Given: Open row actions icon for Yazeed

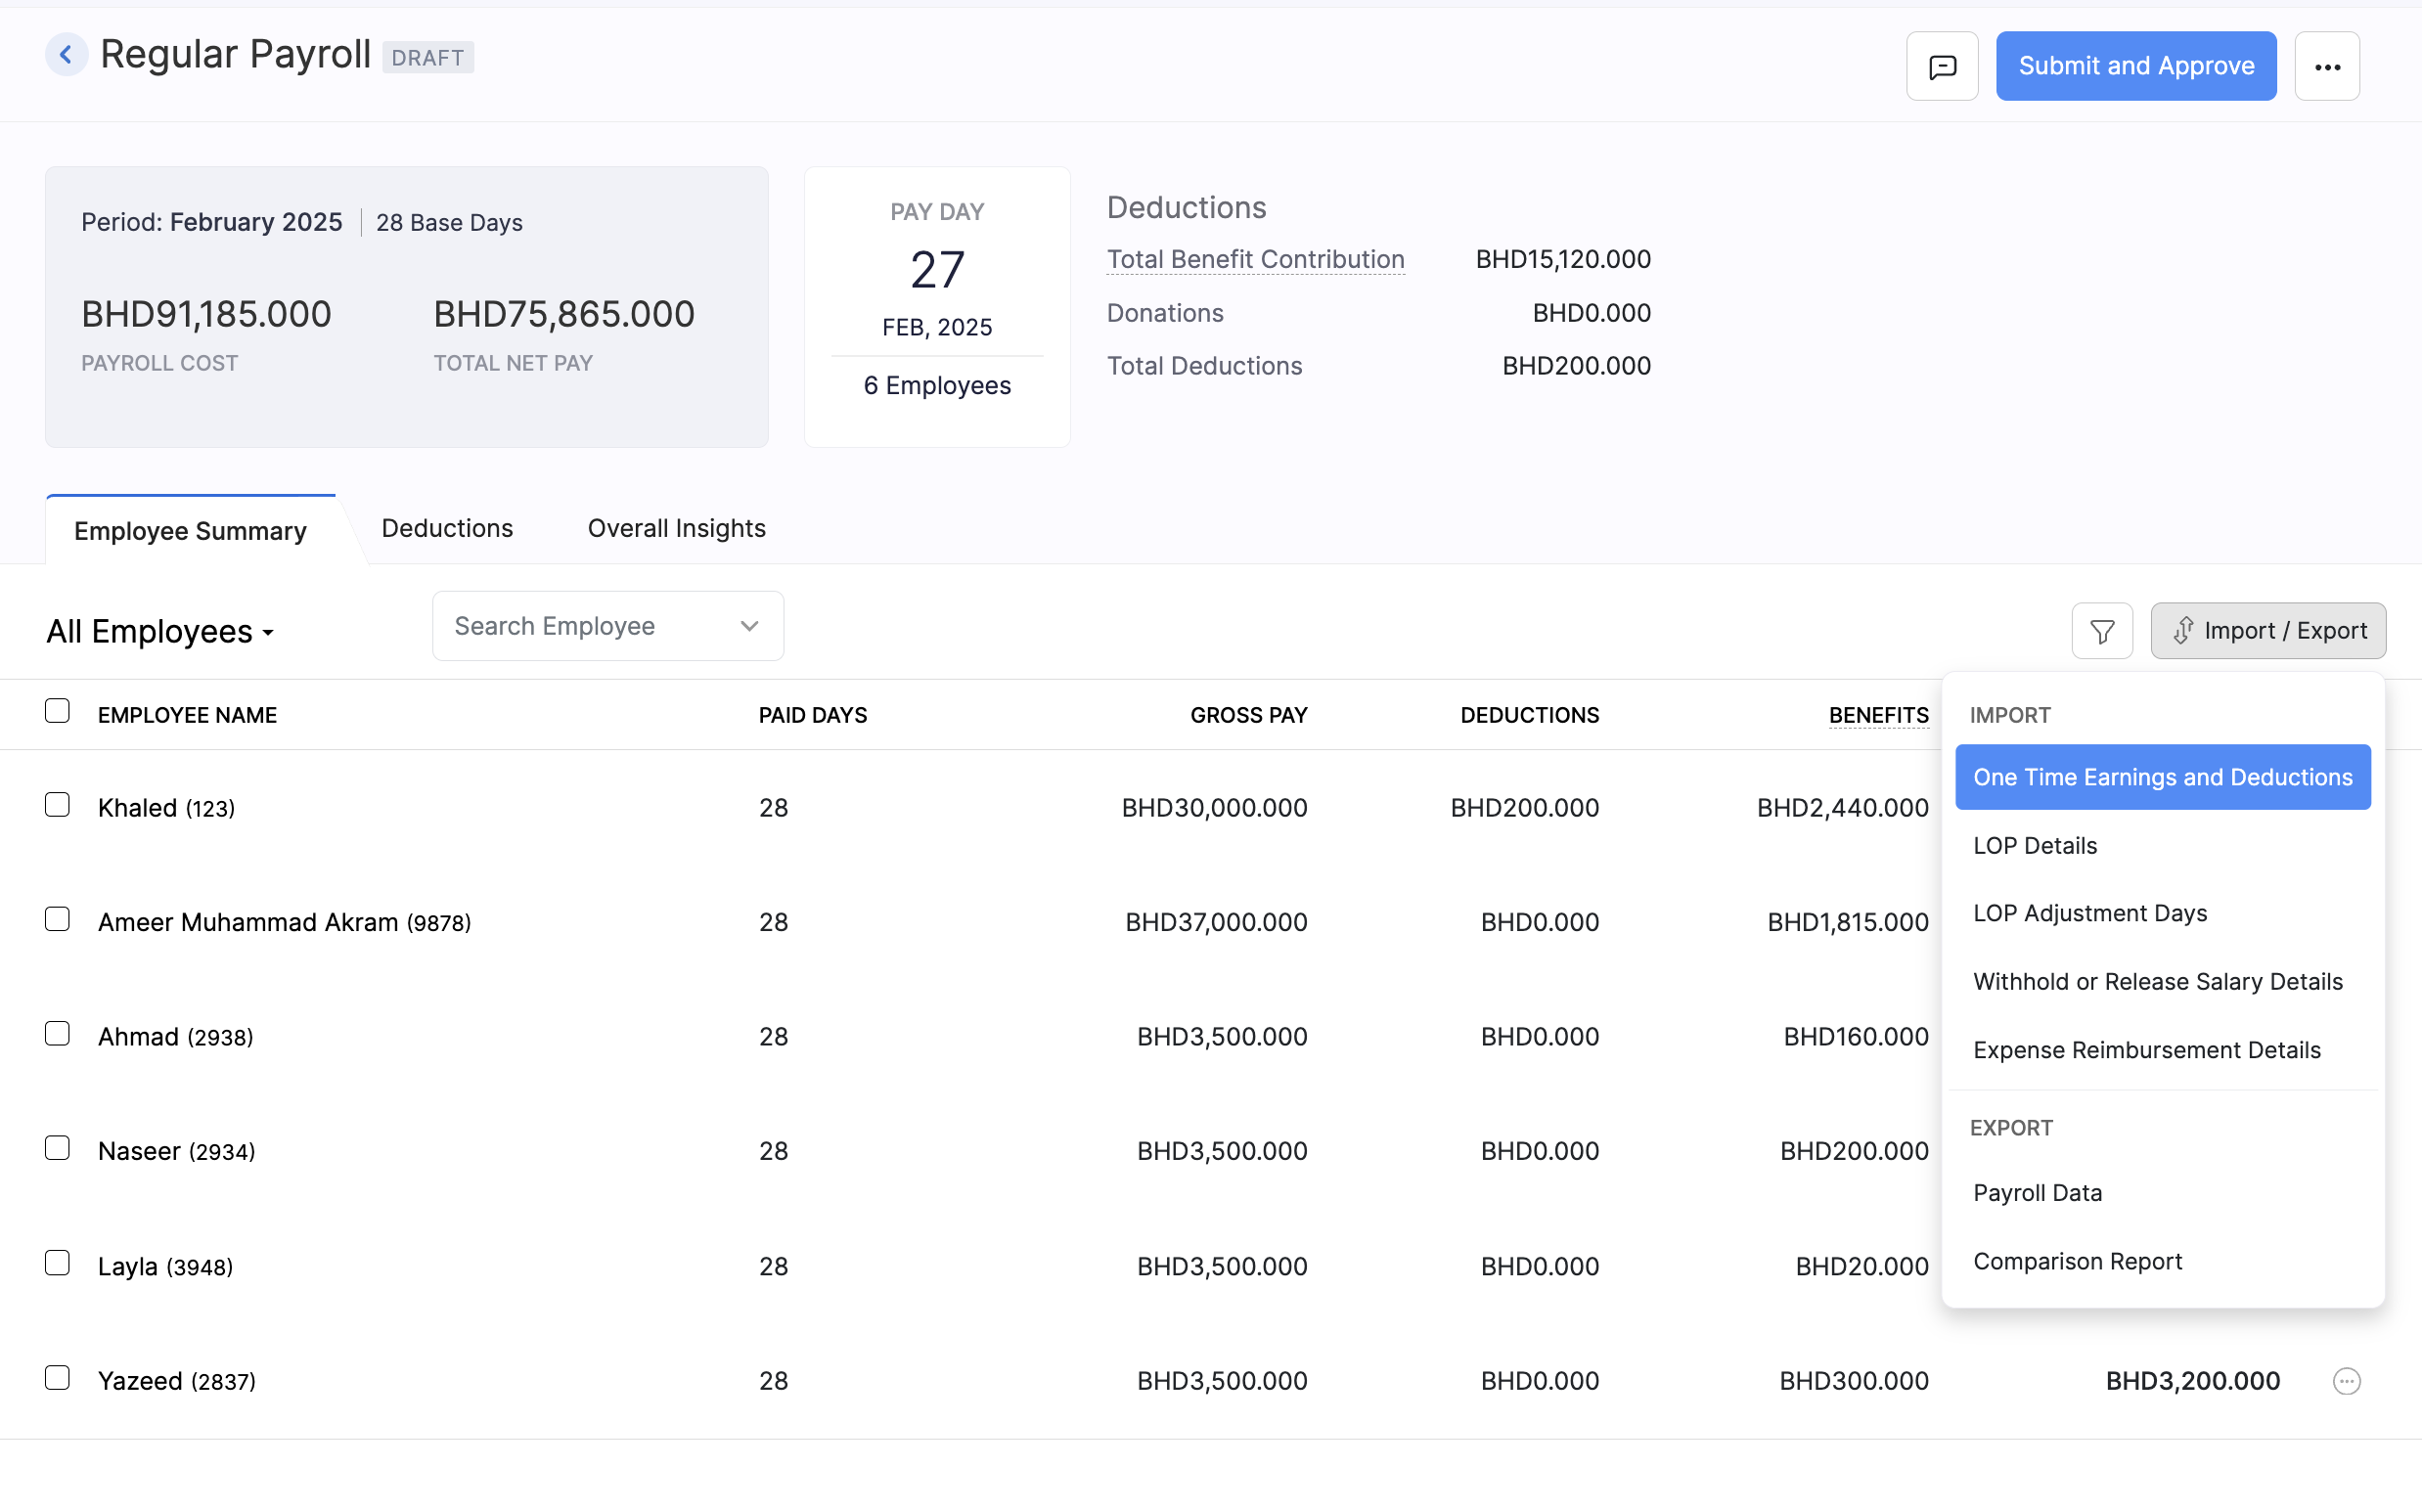Looking at the screenshot, I should pyautogui.click(x=2345, y=1380).
